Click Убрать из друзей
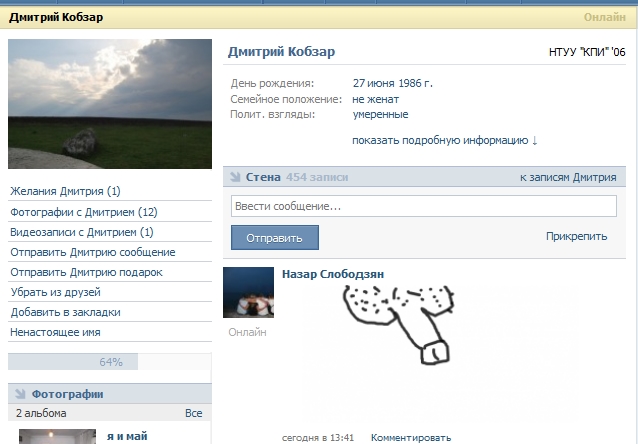 [55, 292]
